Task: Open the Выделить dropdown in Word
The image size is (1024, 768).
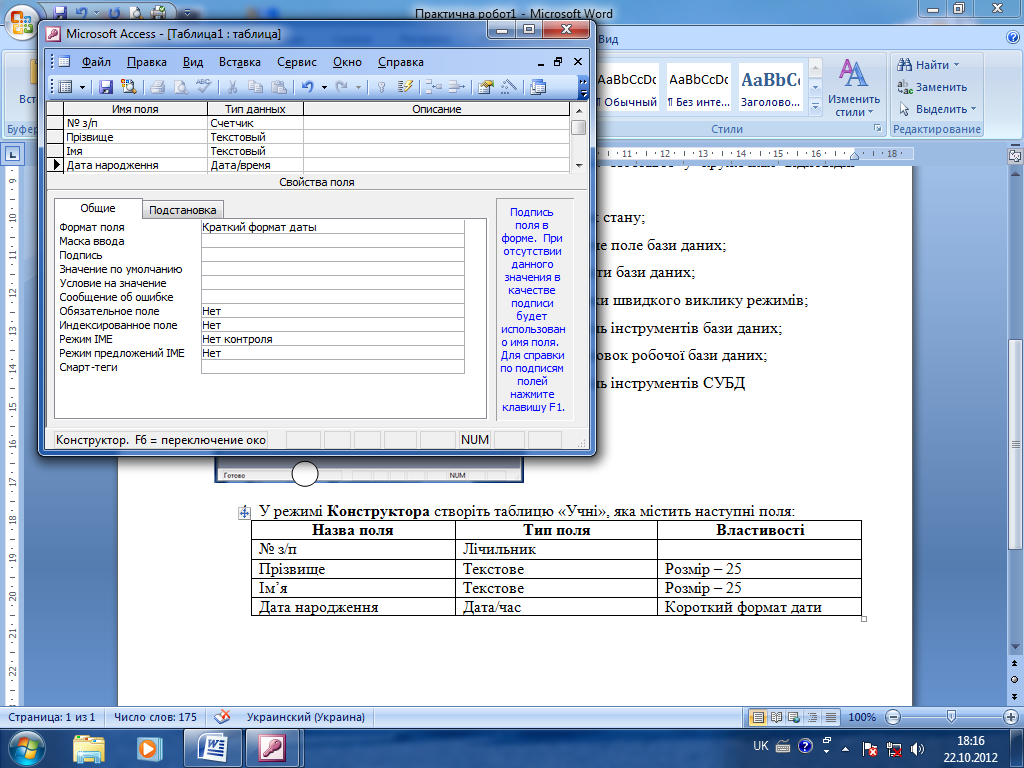Action: 973,109
